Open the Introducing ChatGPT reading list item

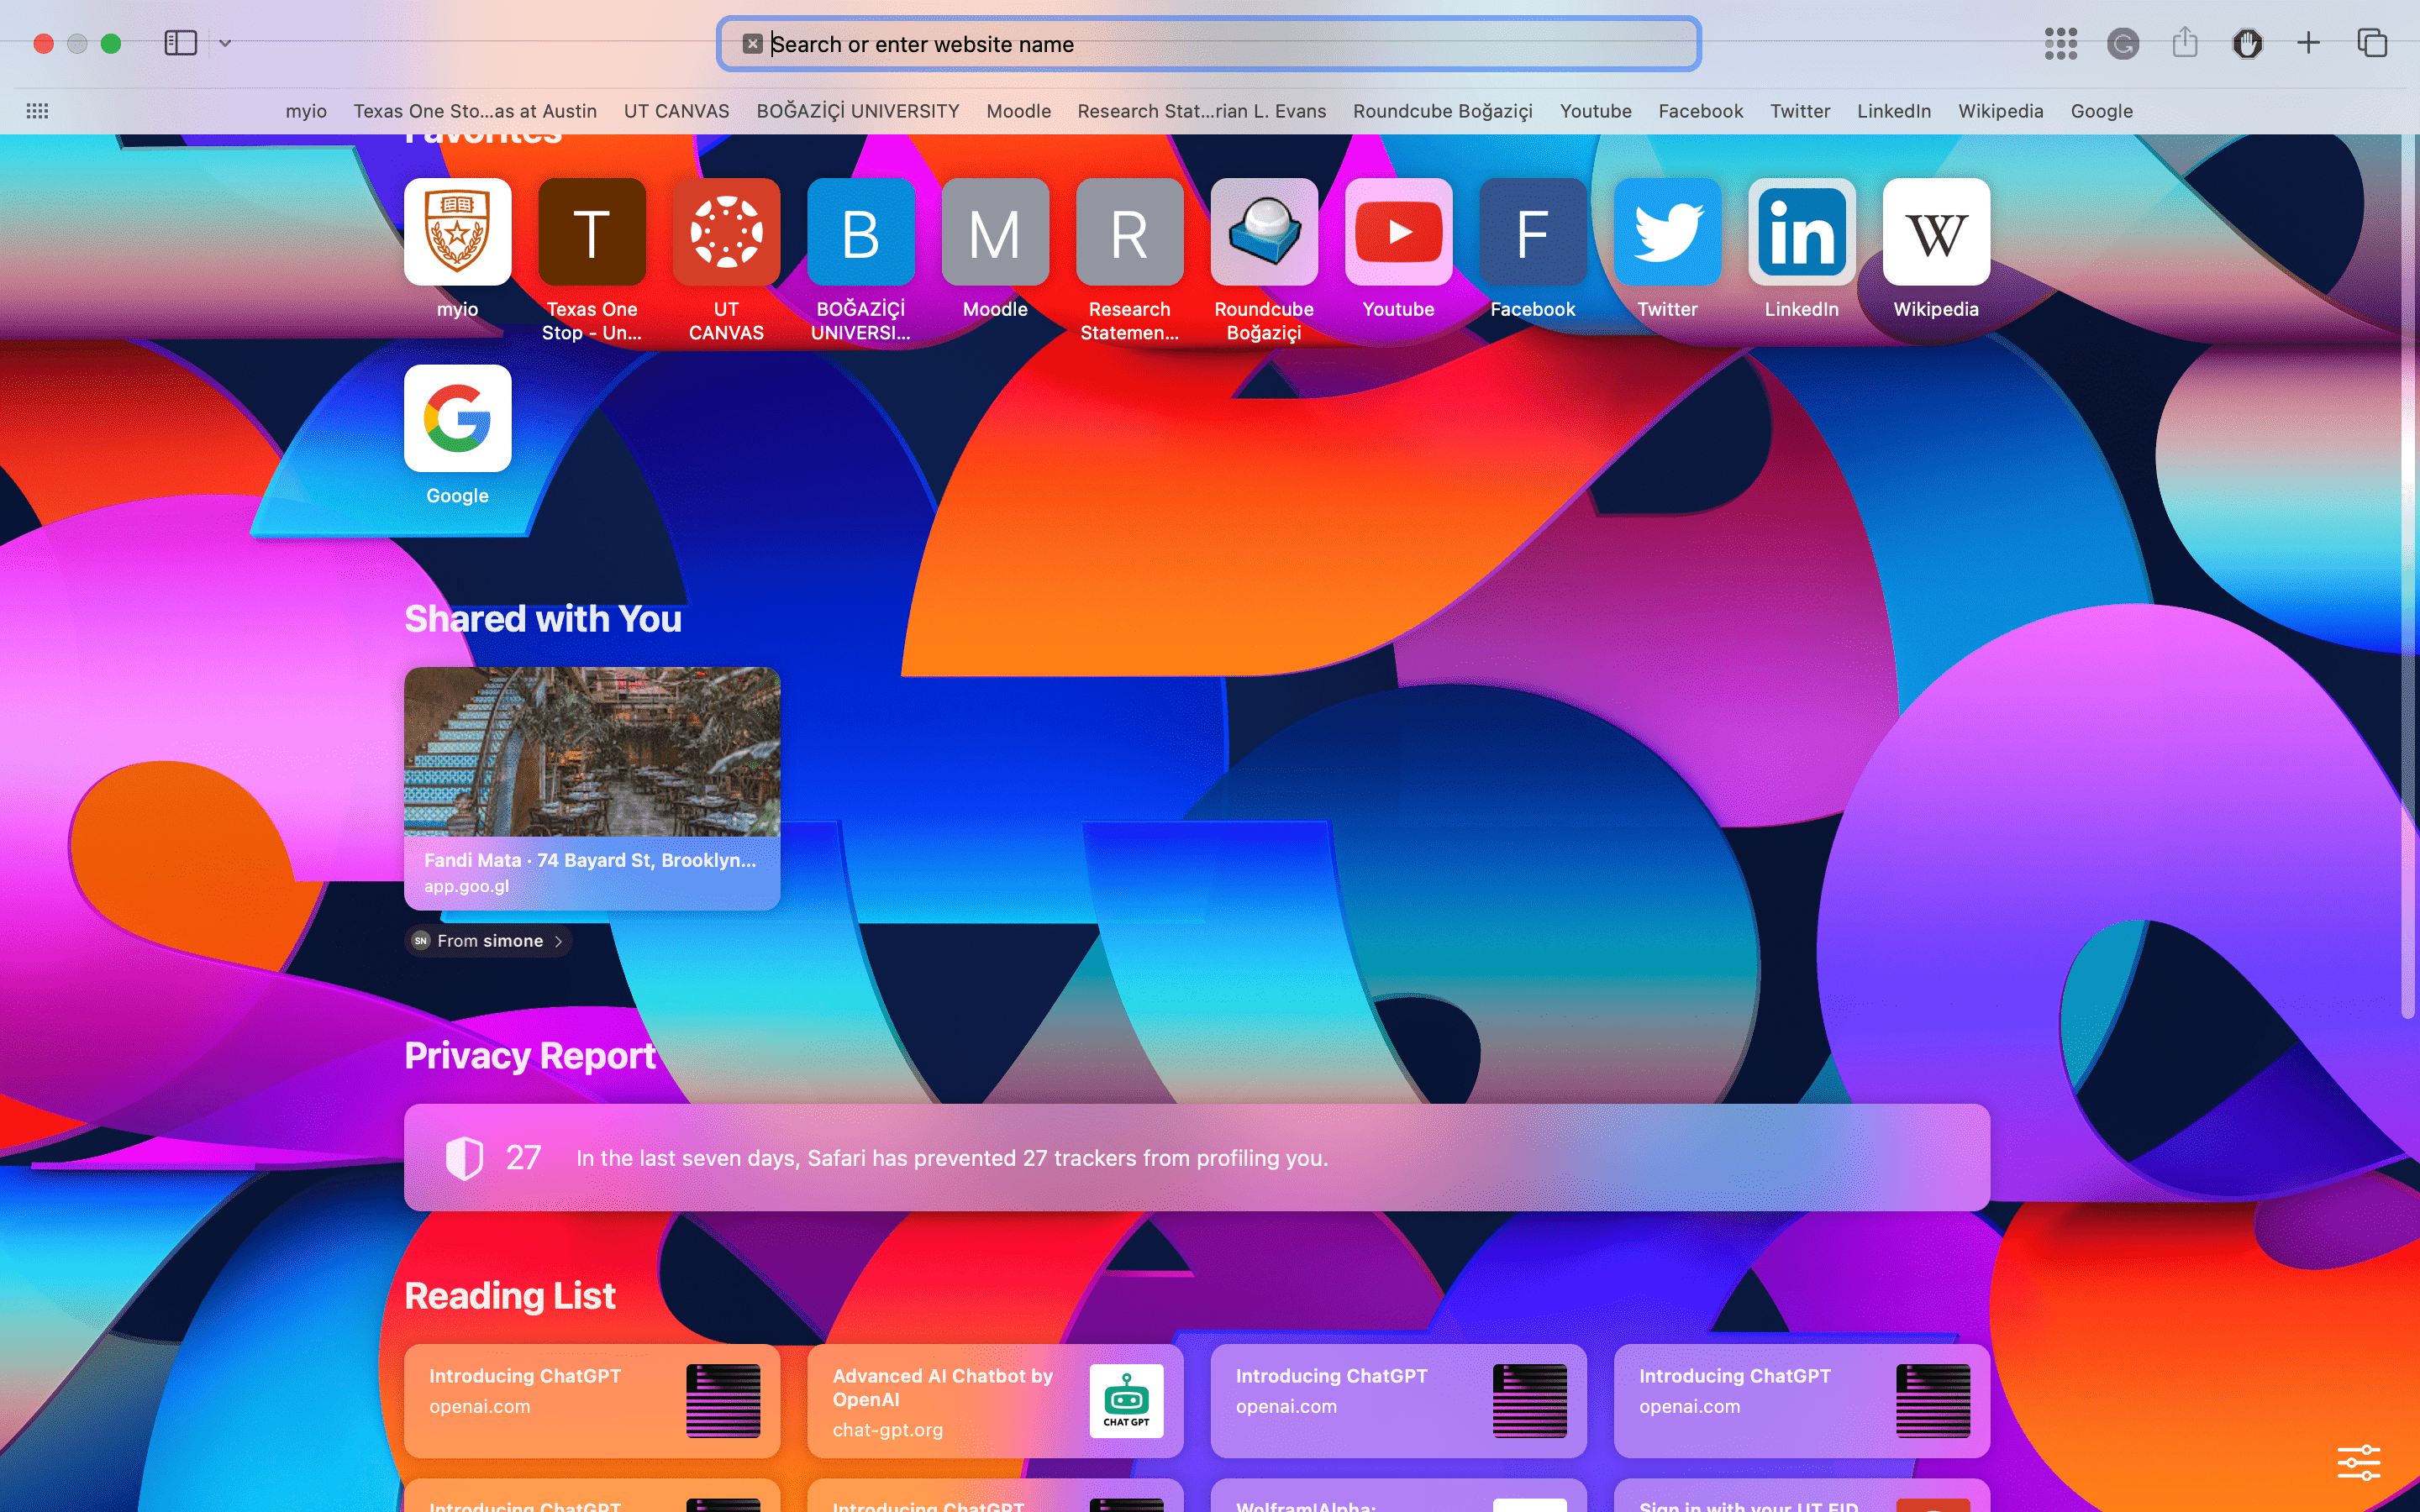(590, 1400)
